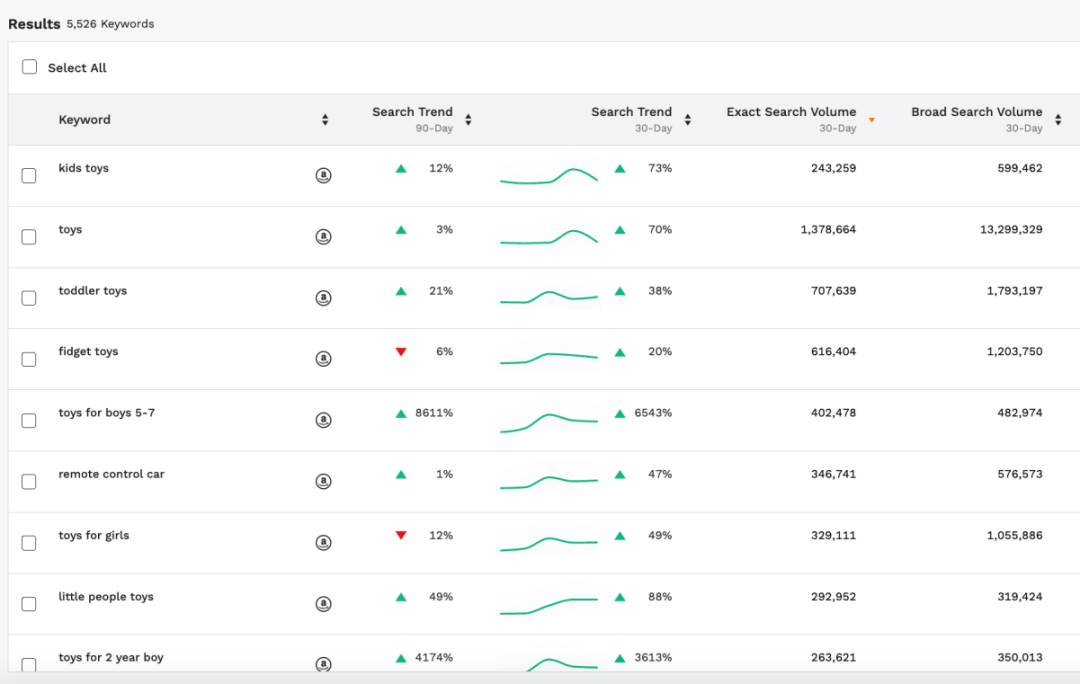Viewport: 1080px width, 684px height.
Task: Click the Exact Search Volume column header
Action: (790, 112)
